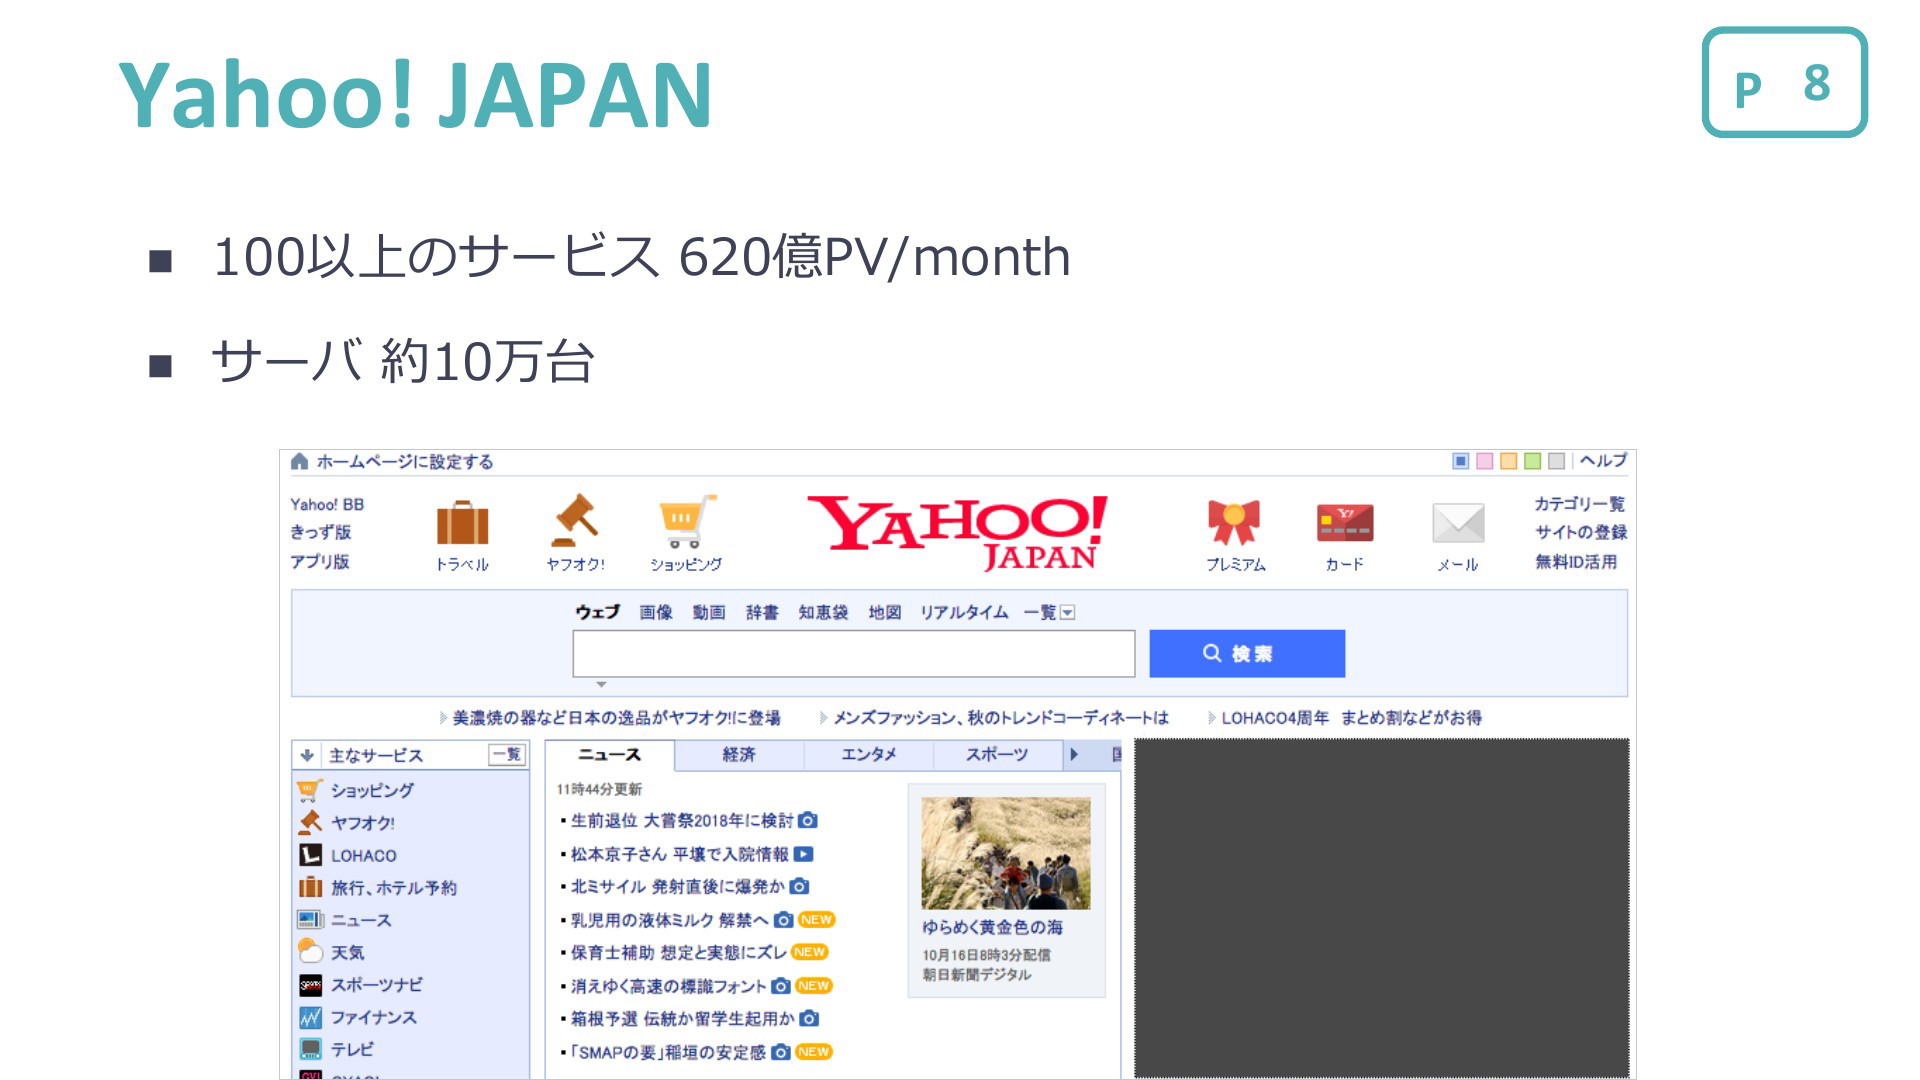Open the 無料ID活用 link
Screen dimensions: 1920x1080
pos(1576,561)
